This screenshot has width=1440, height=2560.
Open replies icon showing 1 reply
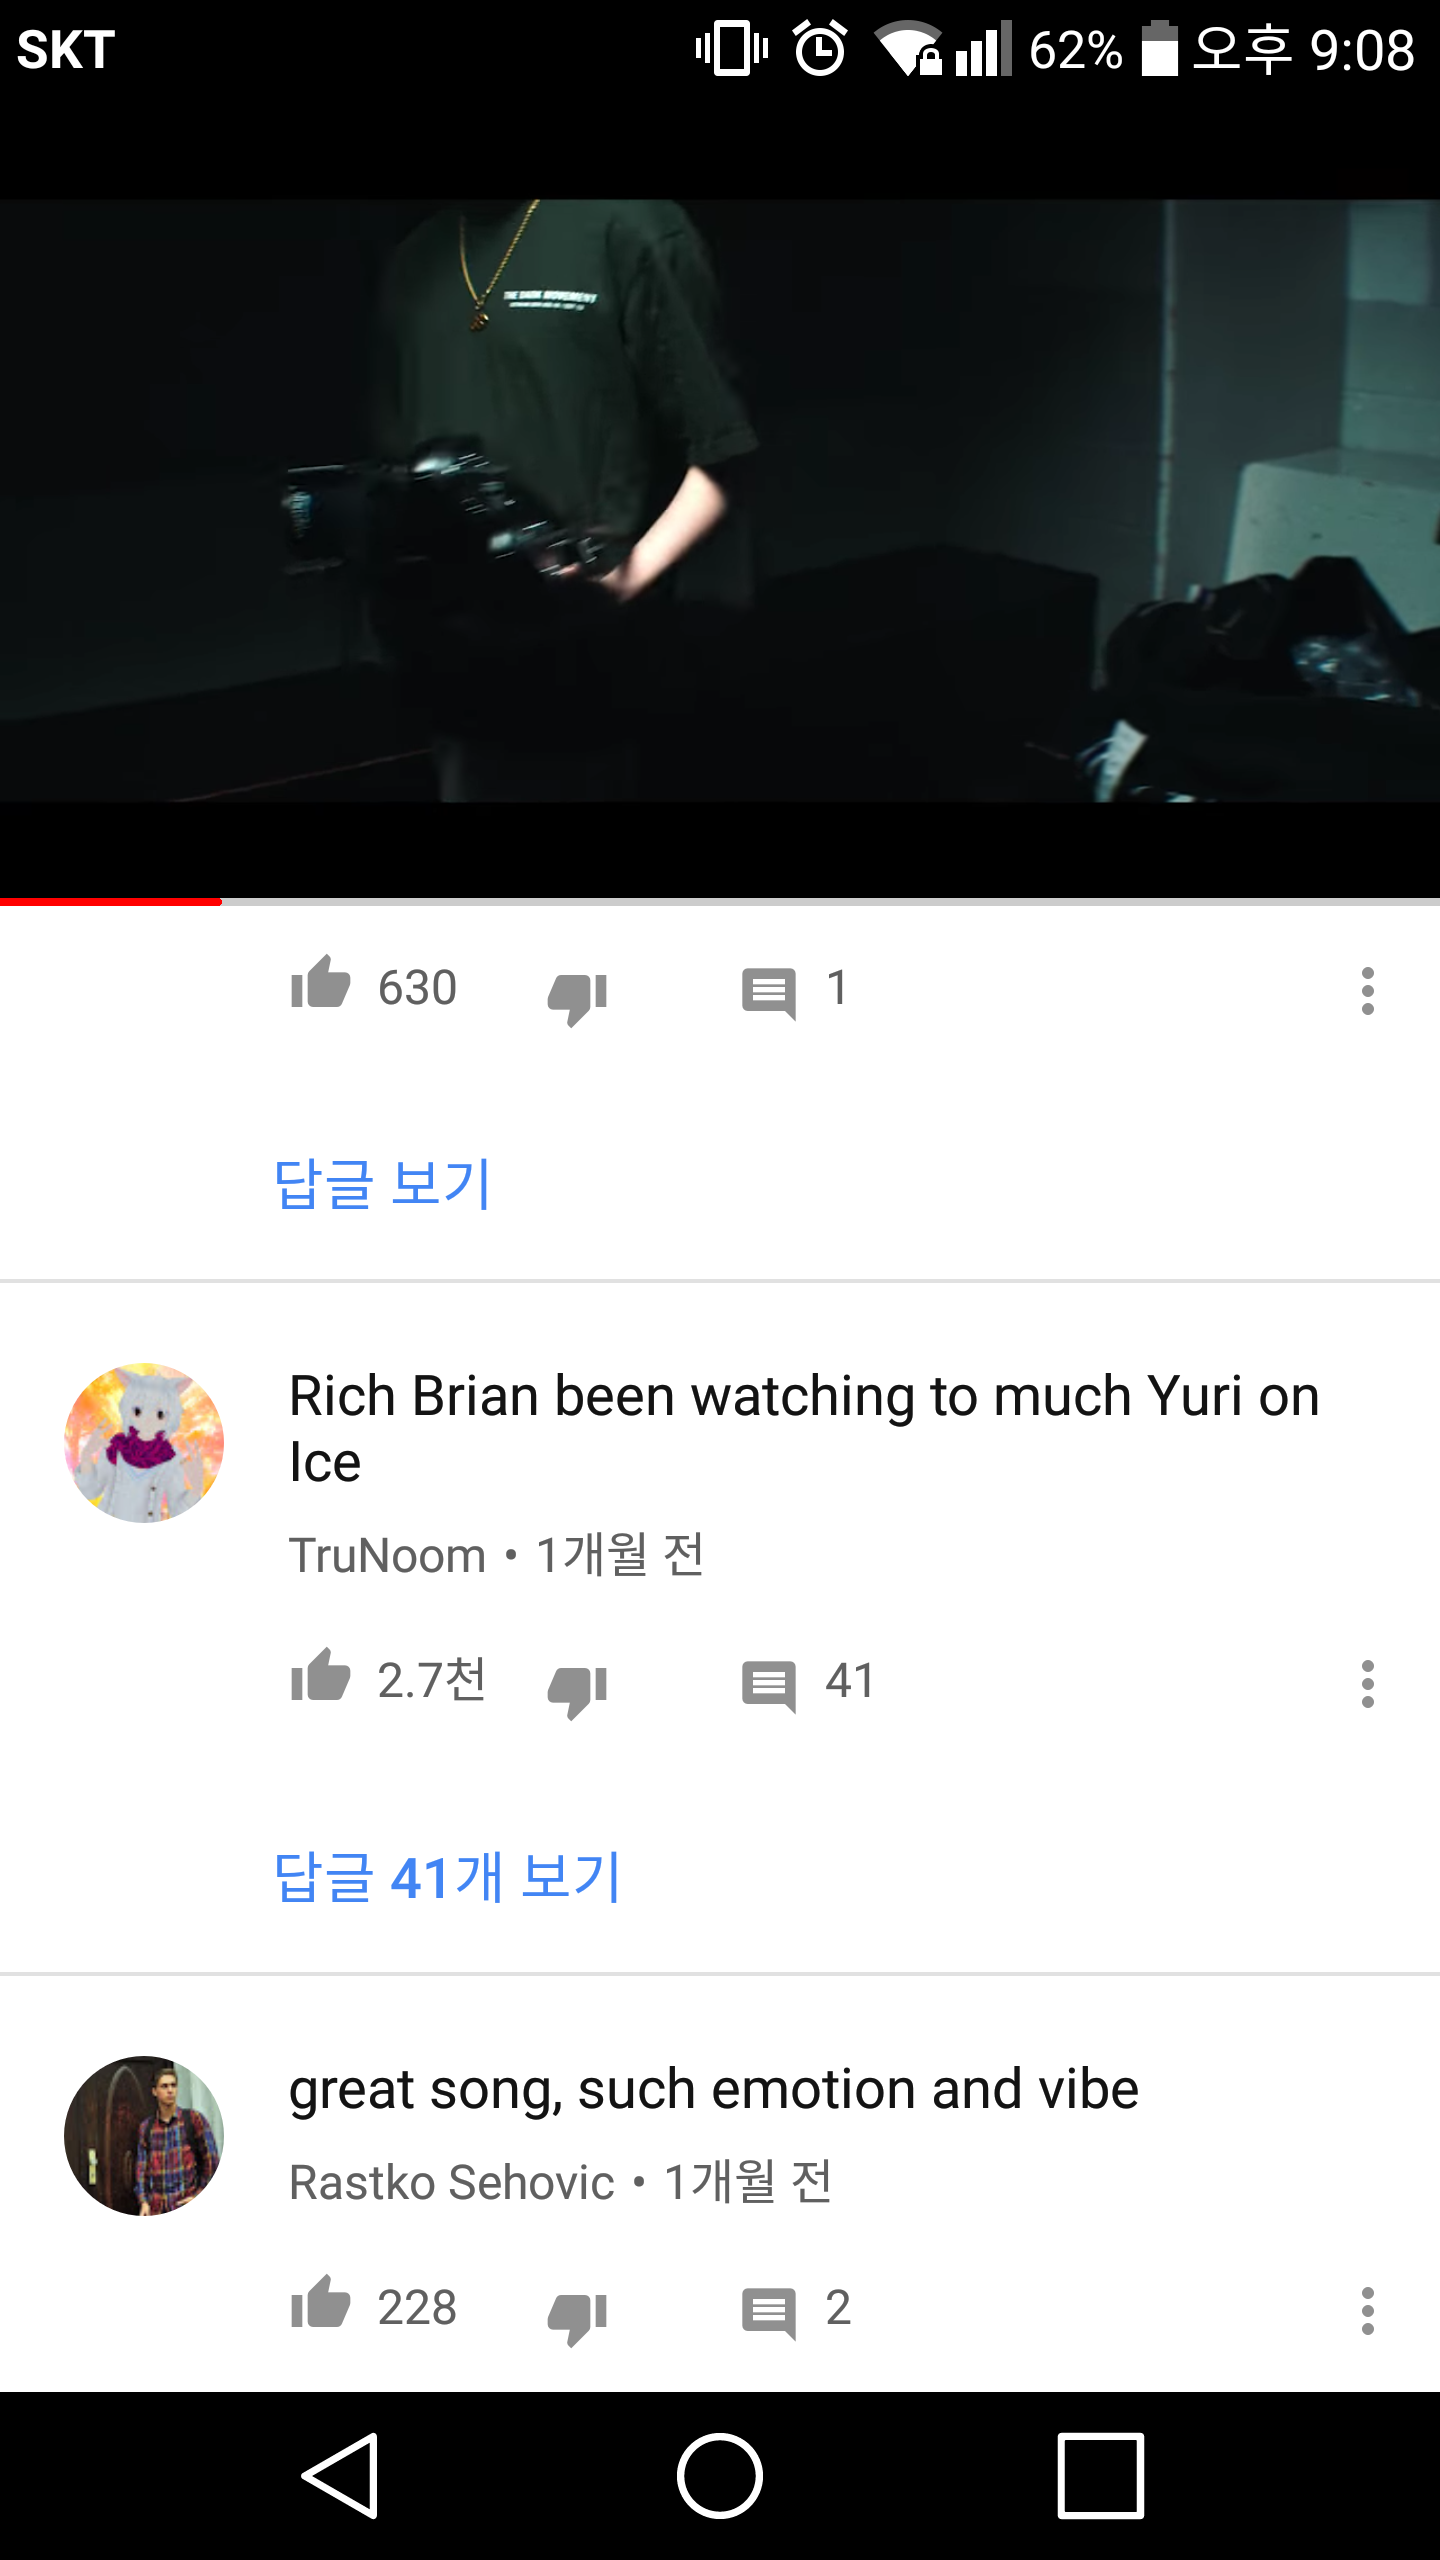[x=769, y=993]
